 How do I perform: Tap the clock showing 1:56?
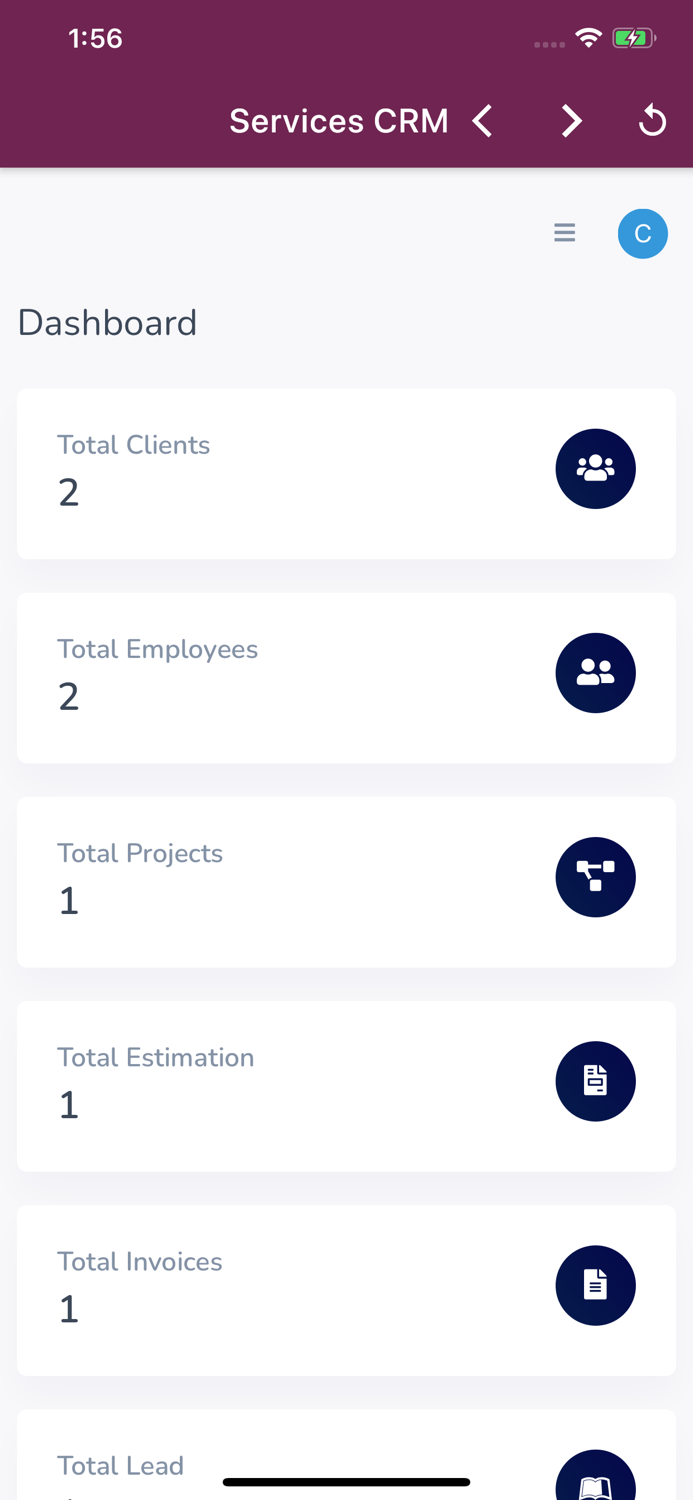(95, 37)
